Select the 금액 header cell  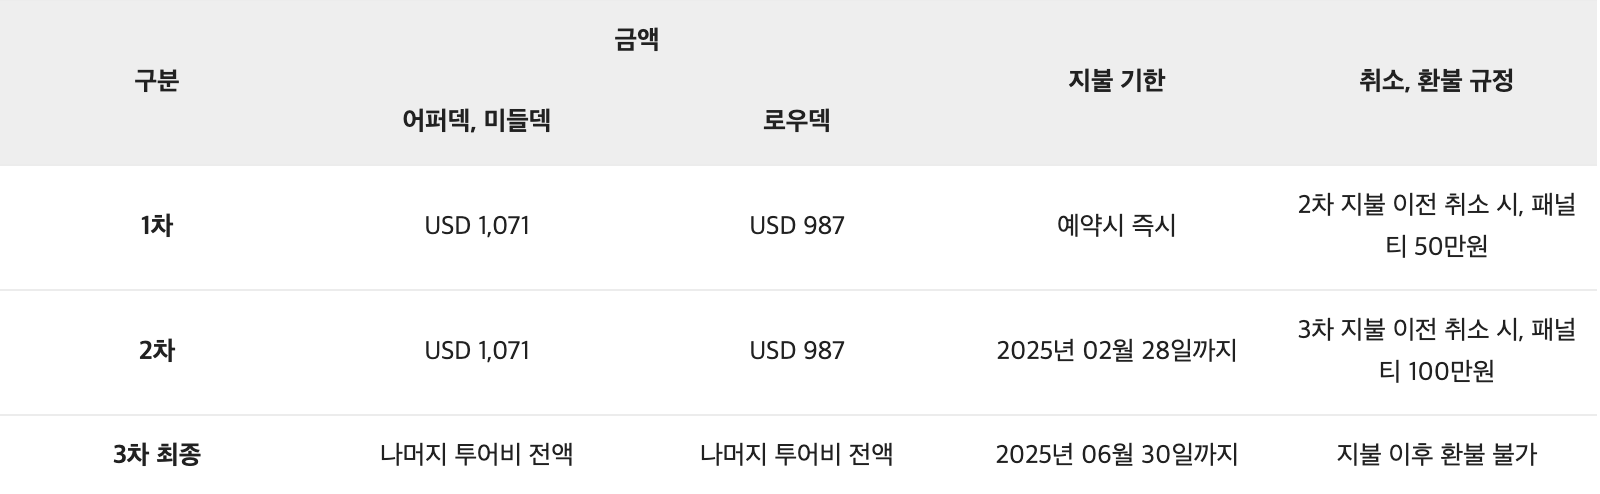pyautogui.click(x=637, y=40)
